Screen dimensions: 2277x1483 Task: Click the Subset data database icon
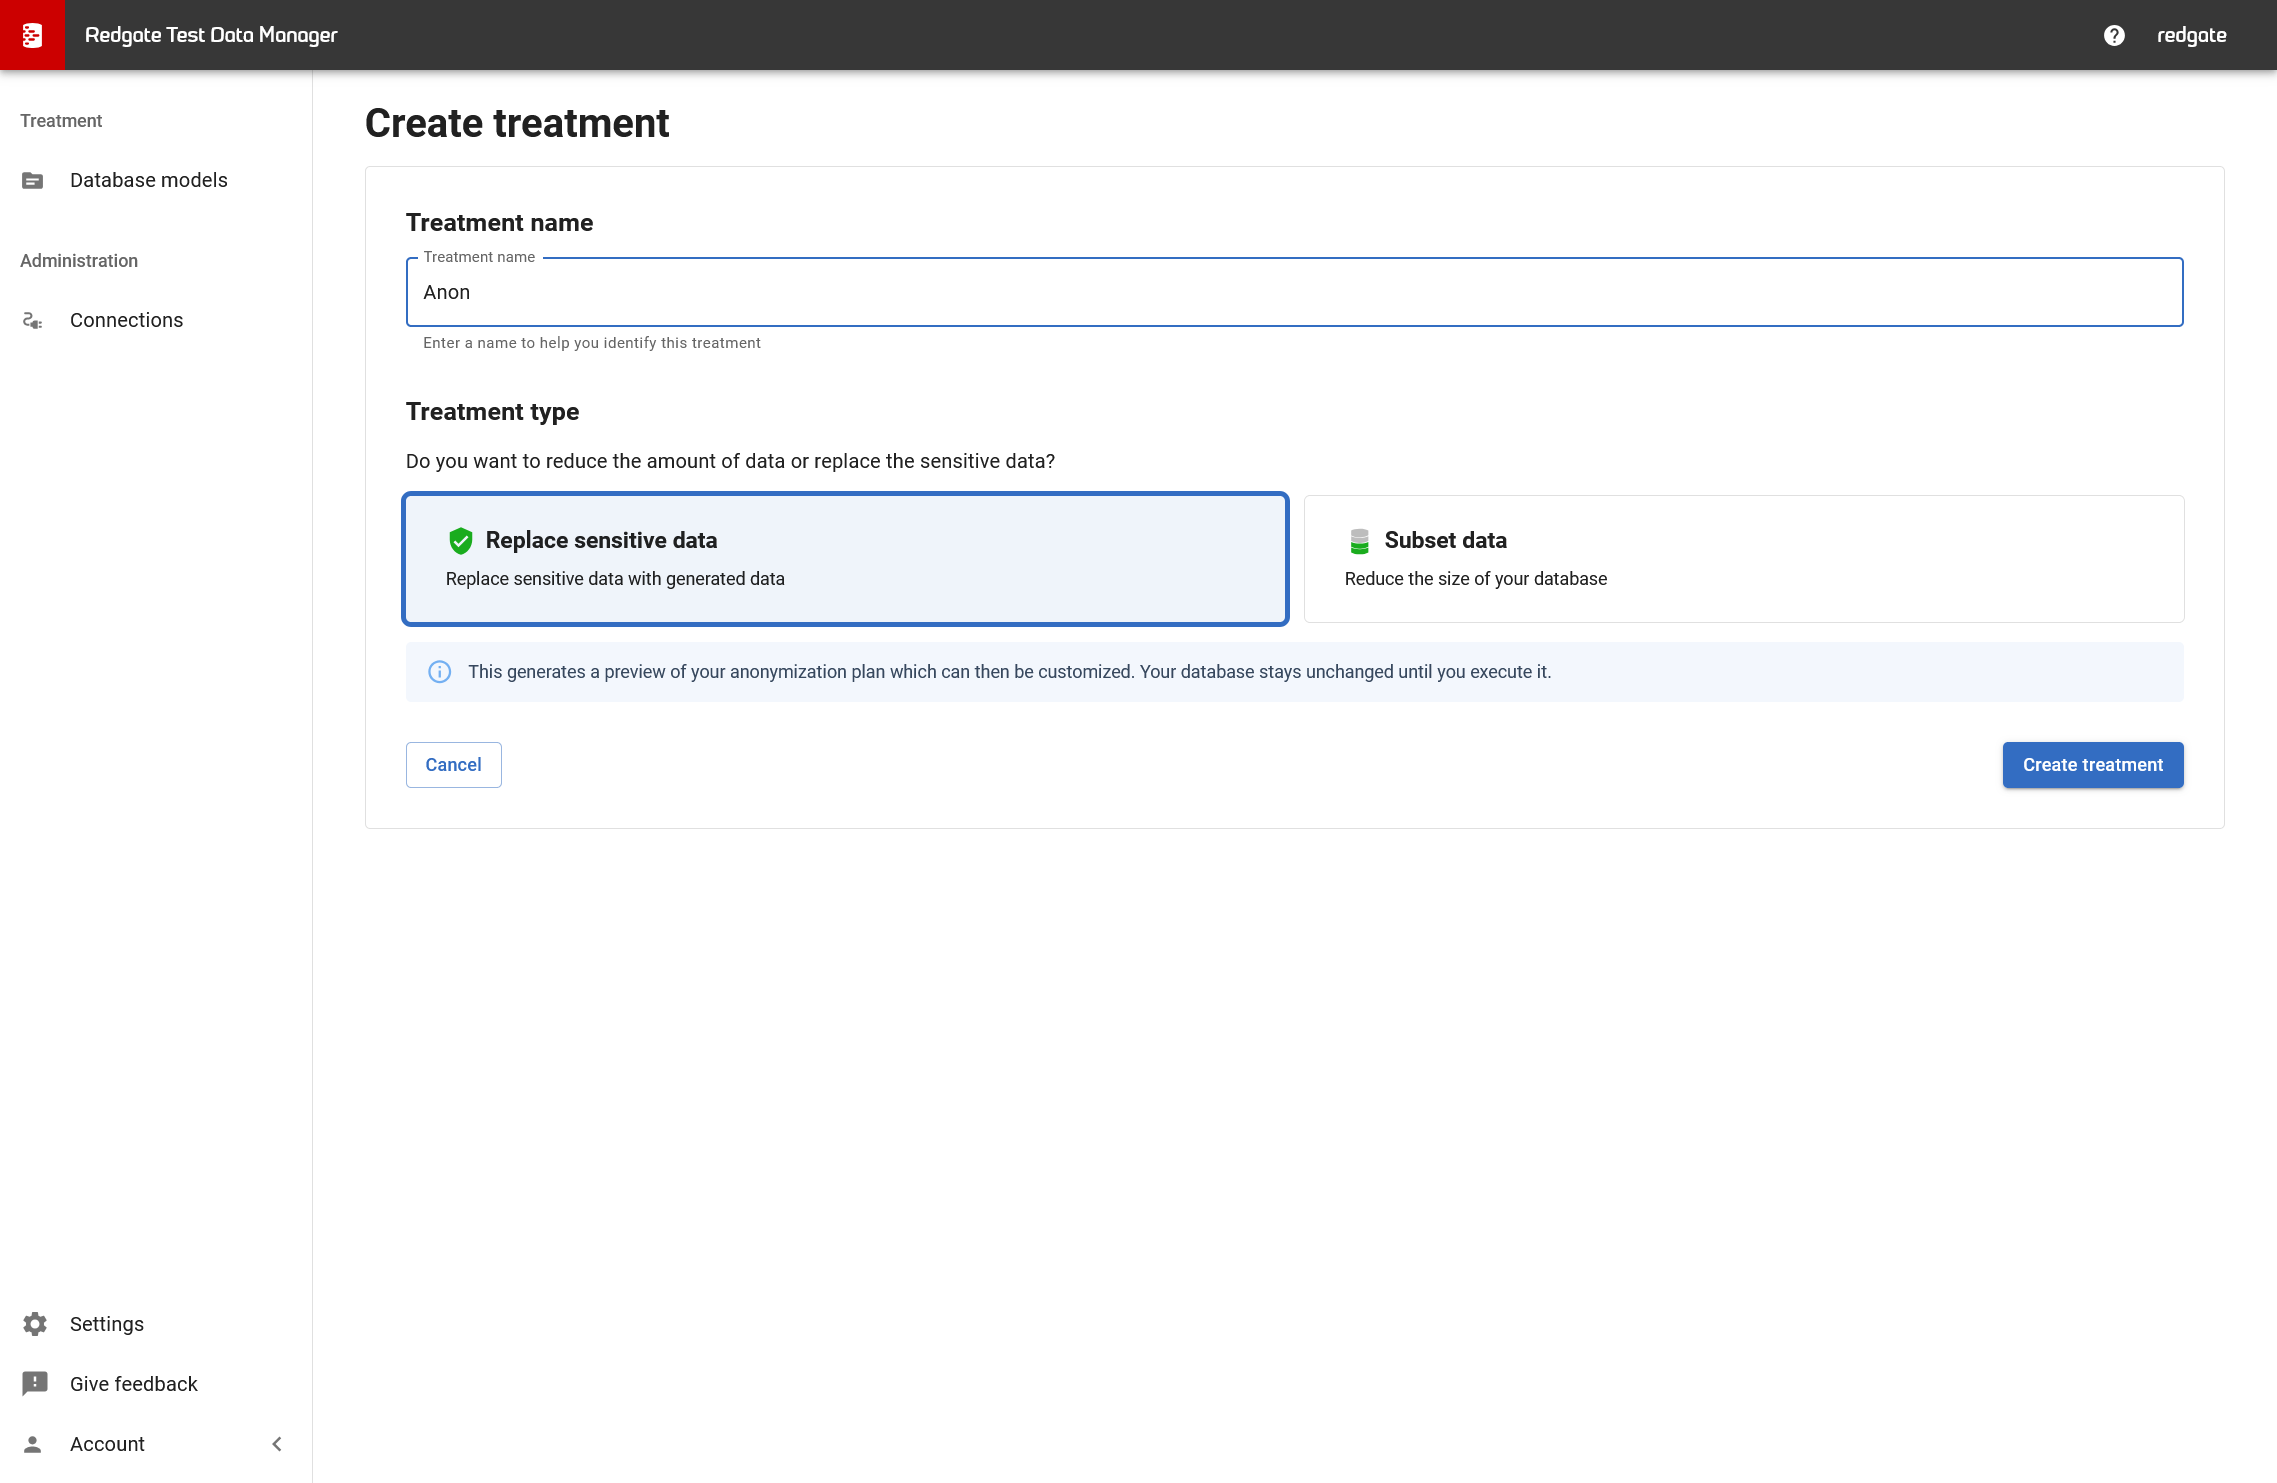(x=1359, y=541)
